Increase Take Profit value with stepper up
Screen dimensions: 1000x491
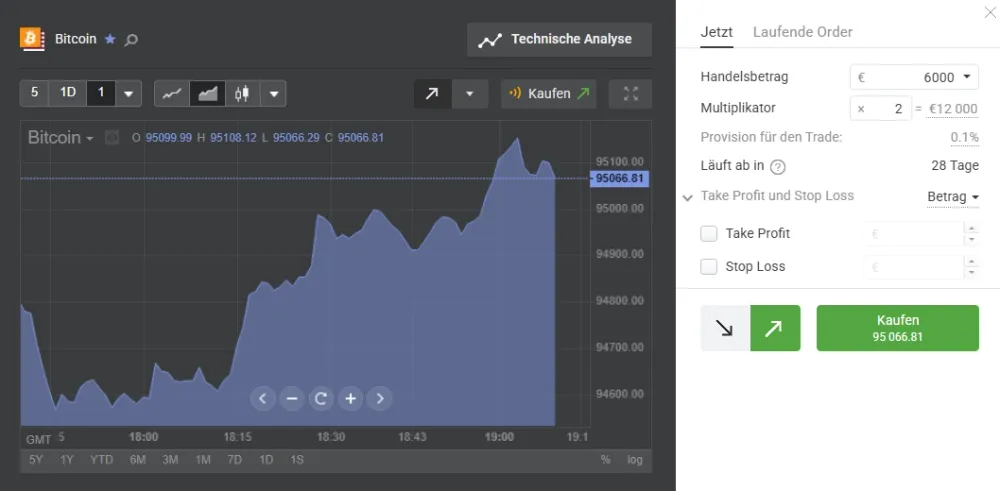click(971, 228)
